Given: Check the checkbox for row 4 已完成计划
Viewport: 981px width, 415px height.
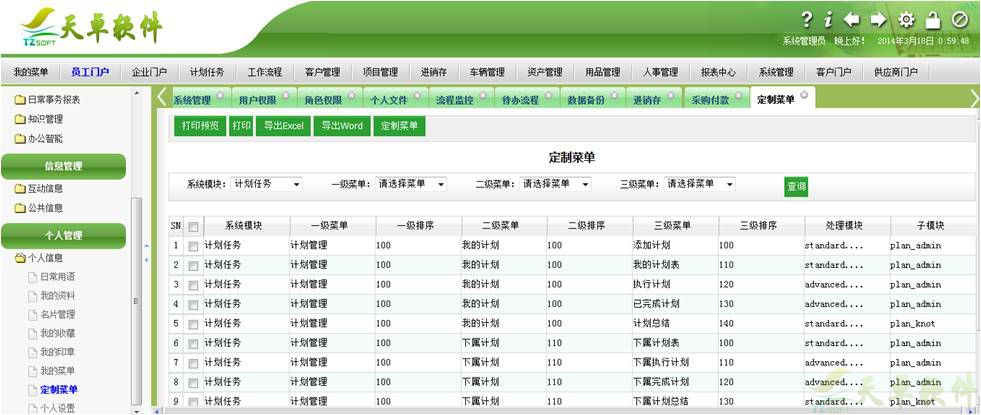Looking at the screenshot, I should (x=193, y=305).
